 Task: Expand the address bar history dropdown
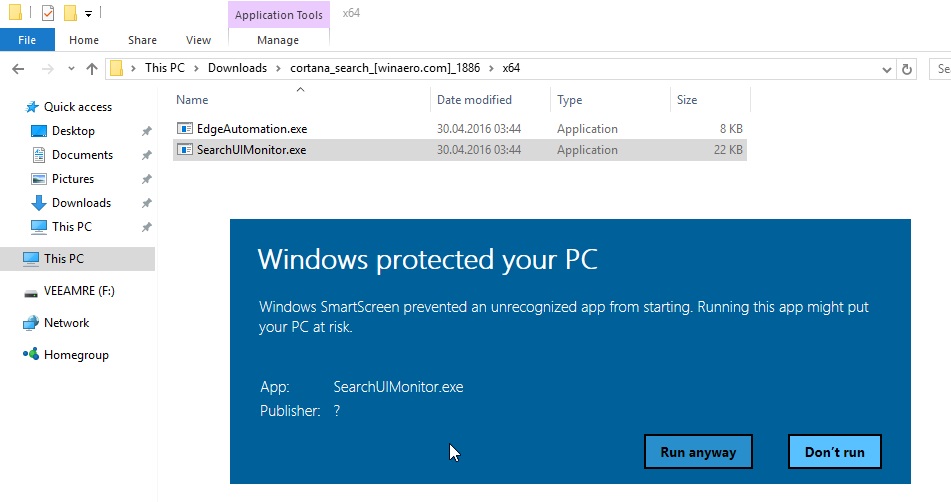tap(886, 69)
